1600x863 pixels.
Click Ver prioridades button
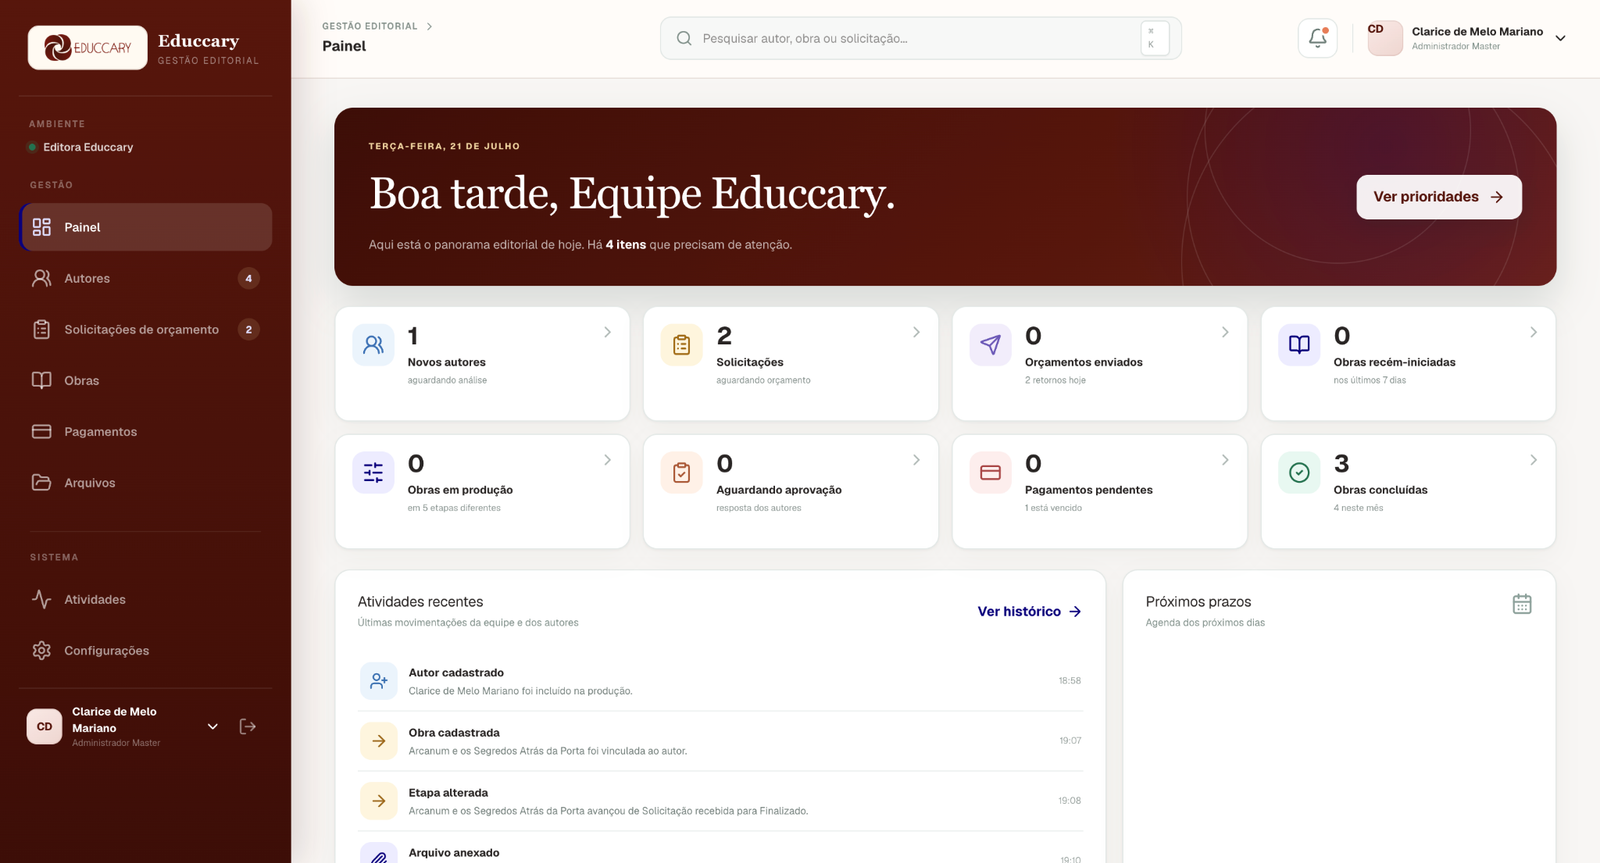1439,197
